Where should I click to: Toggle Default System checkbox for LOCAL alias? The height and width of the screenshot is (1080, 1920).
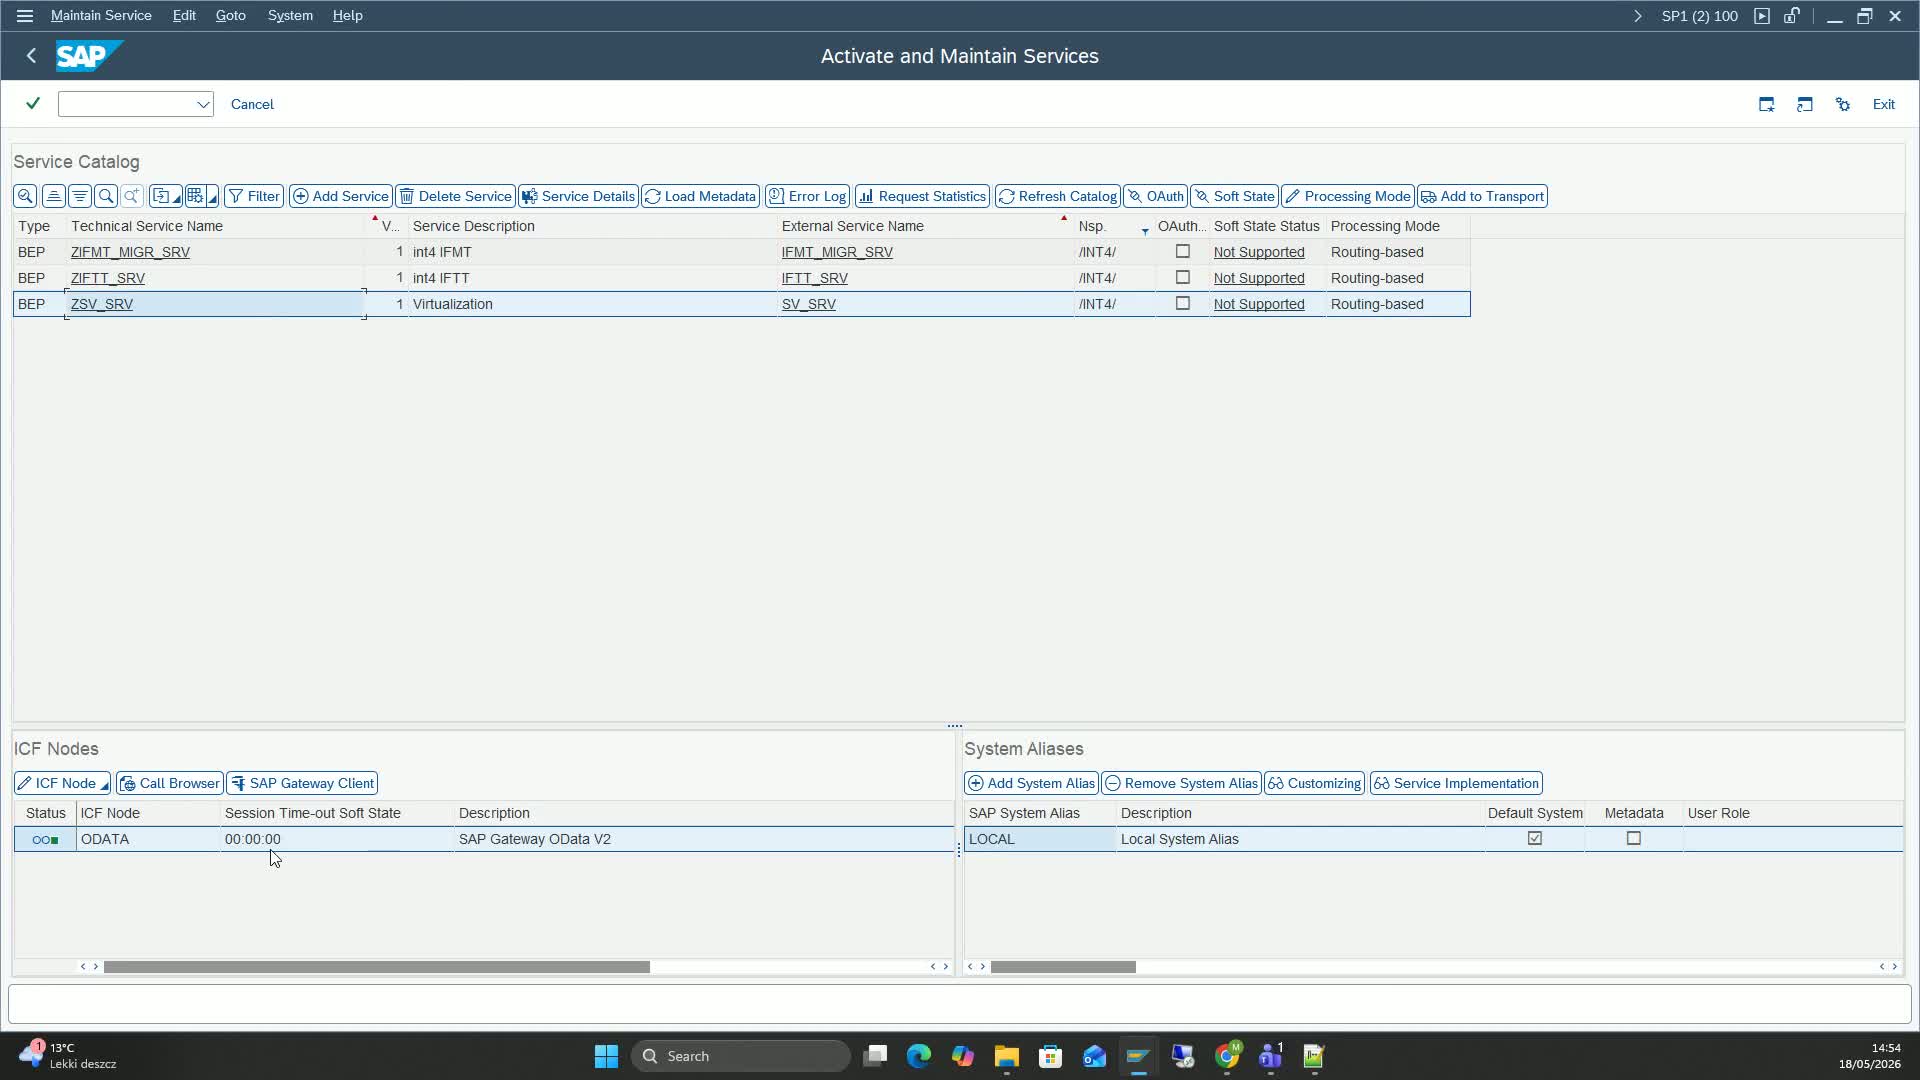1535,839
